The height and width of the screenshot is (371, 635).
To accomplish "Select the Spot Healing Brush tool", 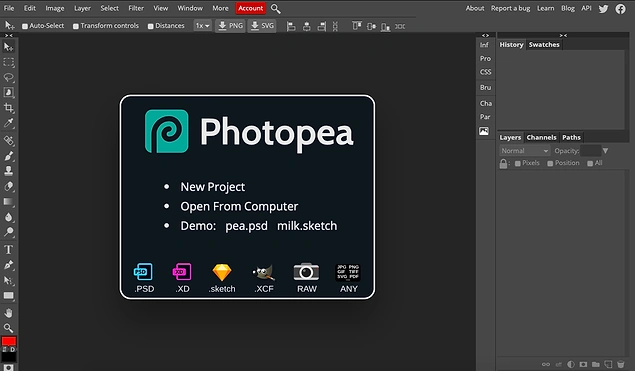I will point(9,141).
